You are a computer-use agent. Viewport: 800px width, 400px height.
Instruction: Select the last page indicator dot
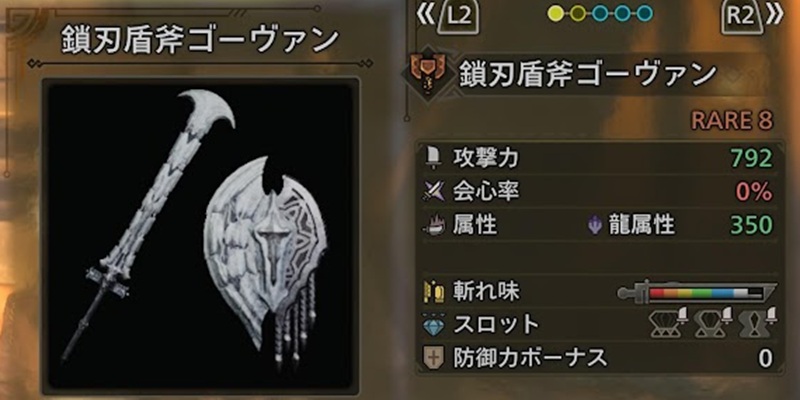coord(644,13)
